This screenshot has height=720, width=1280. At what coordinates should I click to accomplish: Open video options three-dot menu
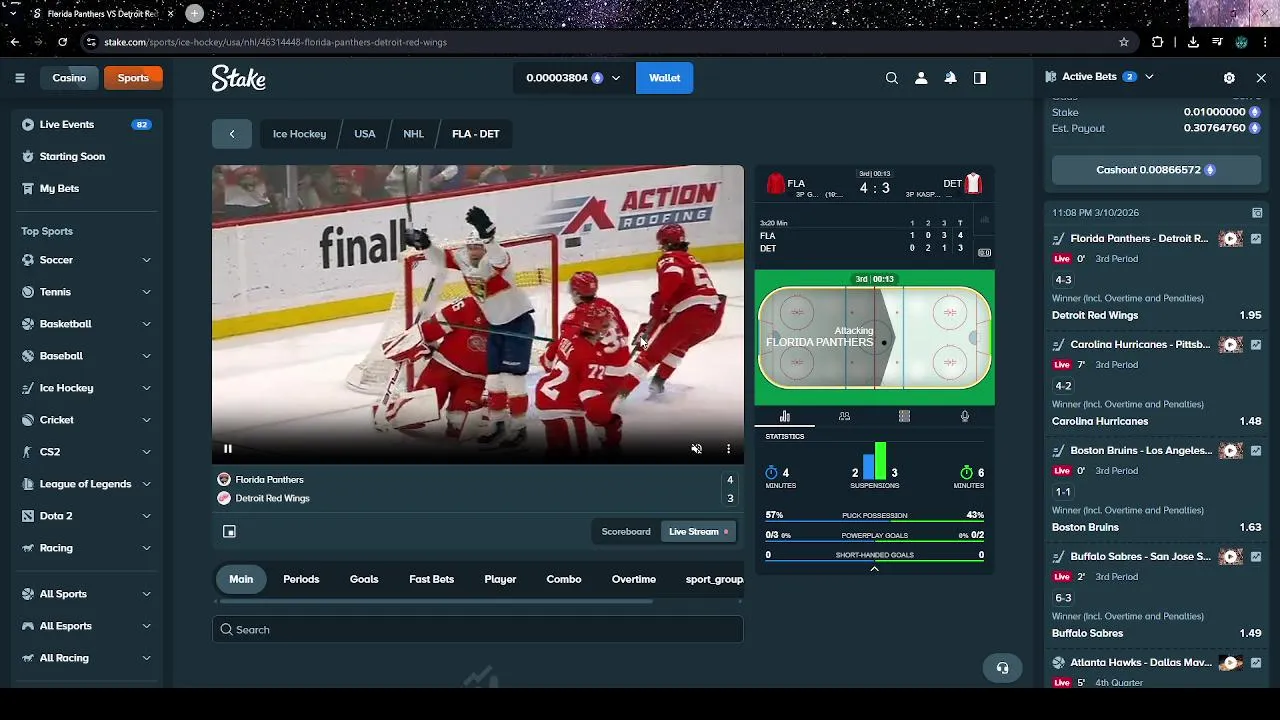[x=728, y=449]
